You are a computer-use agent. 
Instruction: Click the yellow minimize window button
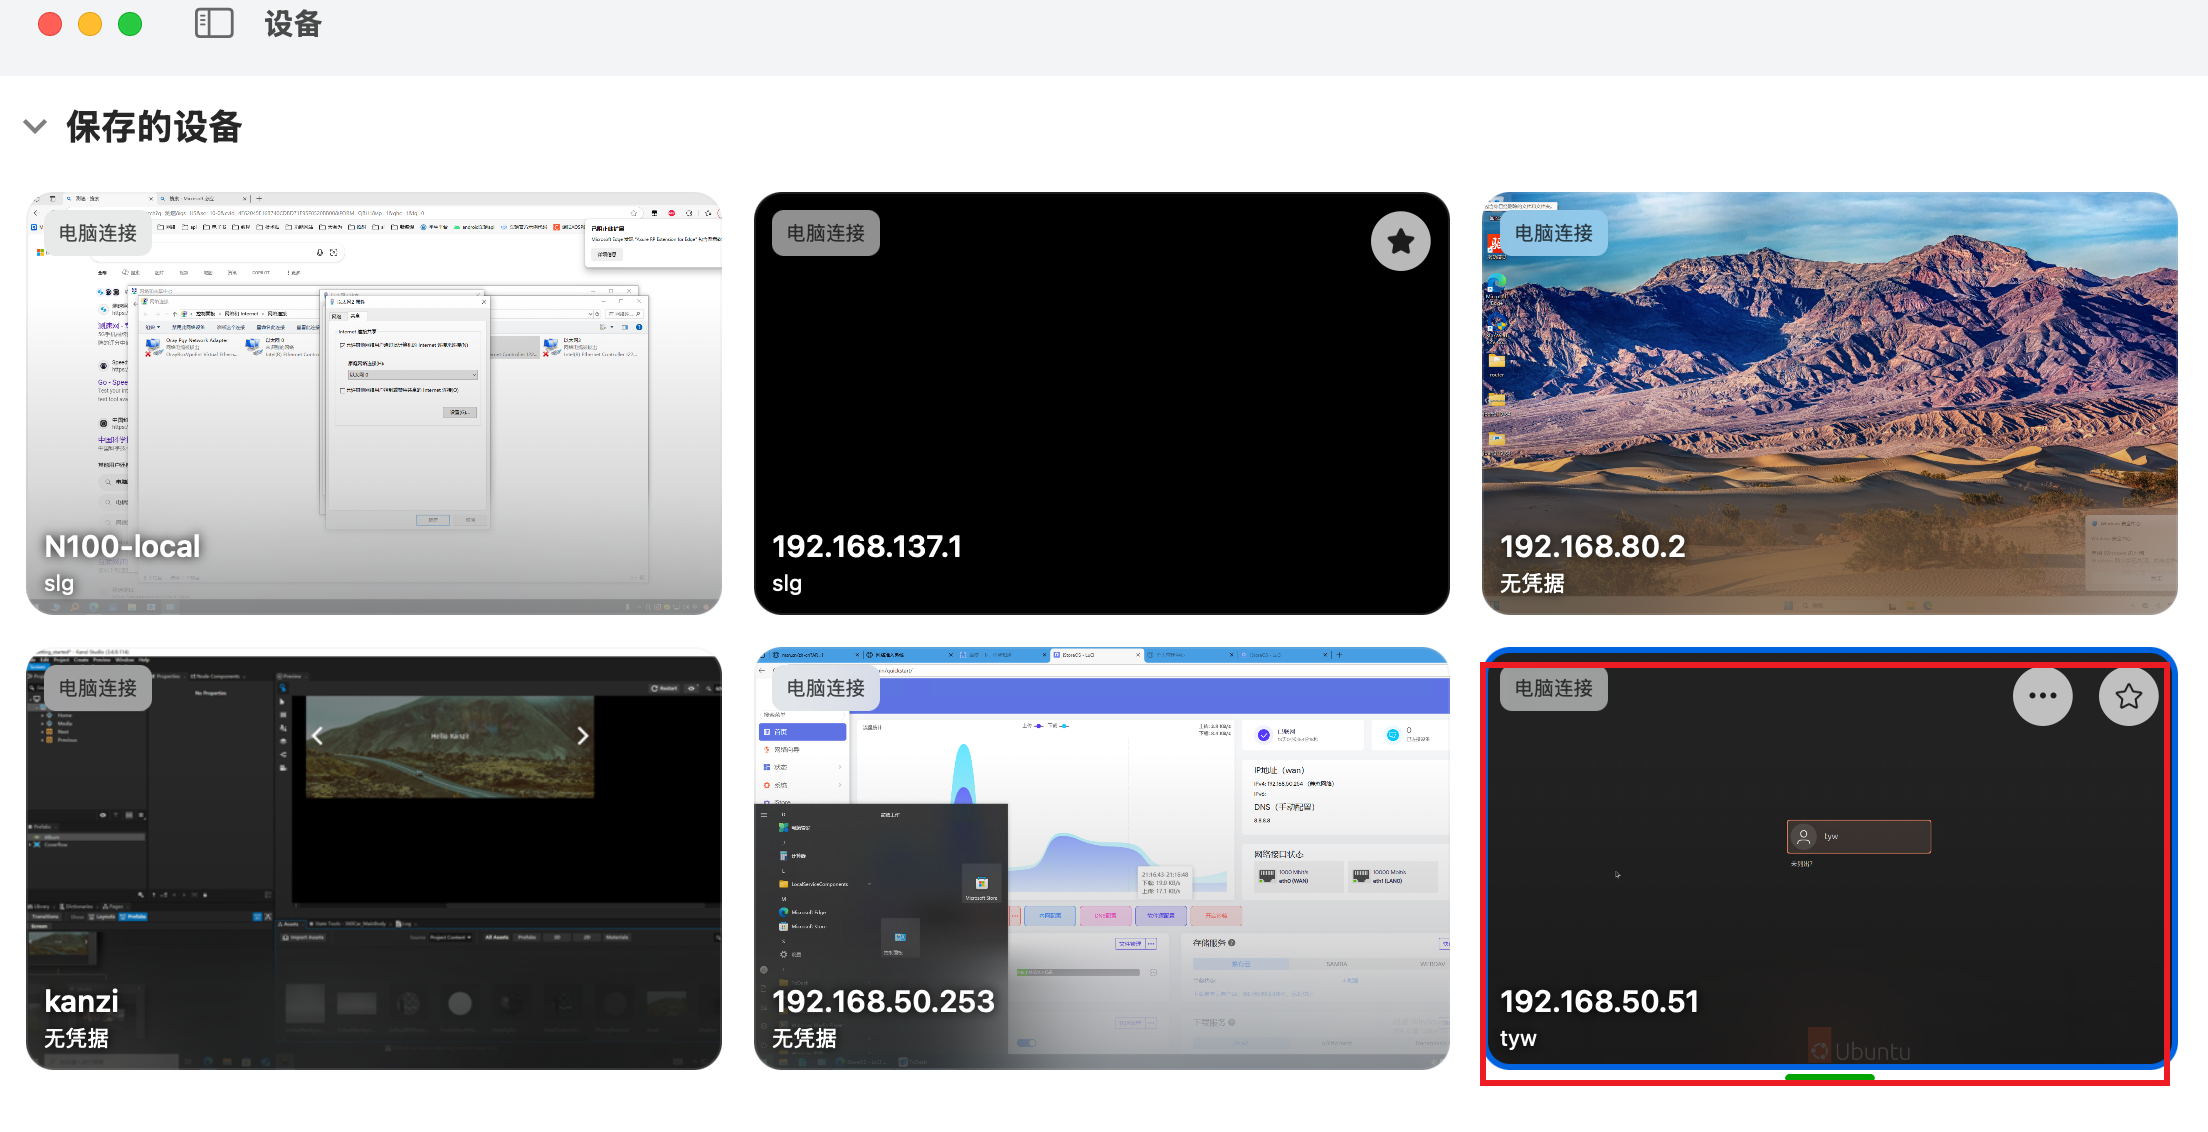click(x=90, y=24)
